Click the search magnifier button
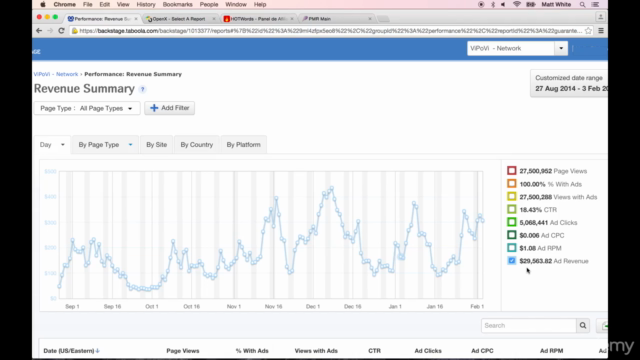Screen dimensions: 640x360 [583, 325]
